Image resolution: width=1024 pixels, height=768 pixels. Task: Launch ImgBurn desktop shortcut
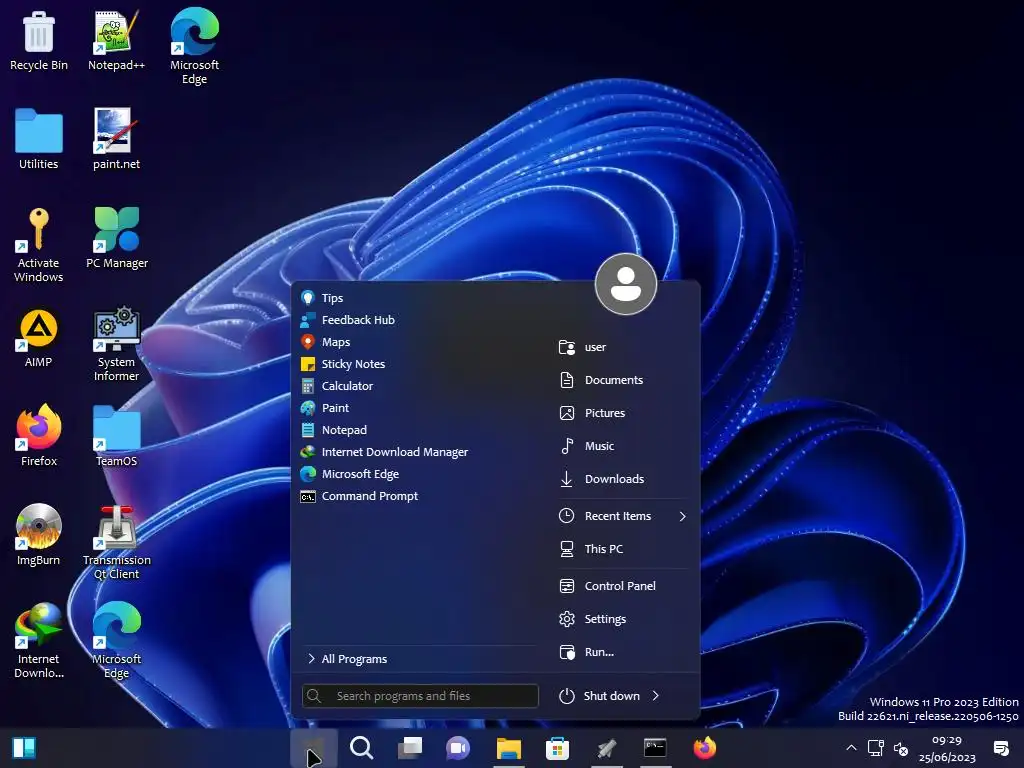(x=39, y=535)
